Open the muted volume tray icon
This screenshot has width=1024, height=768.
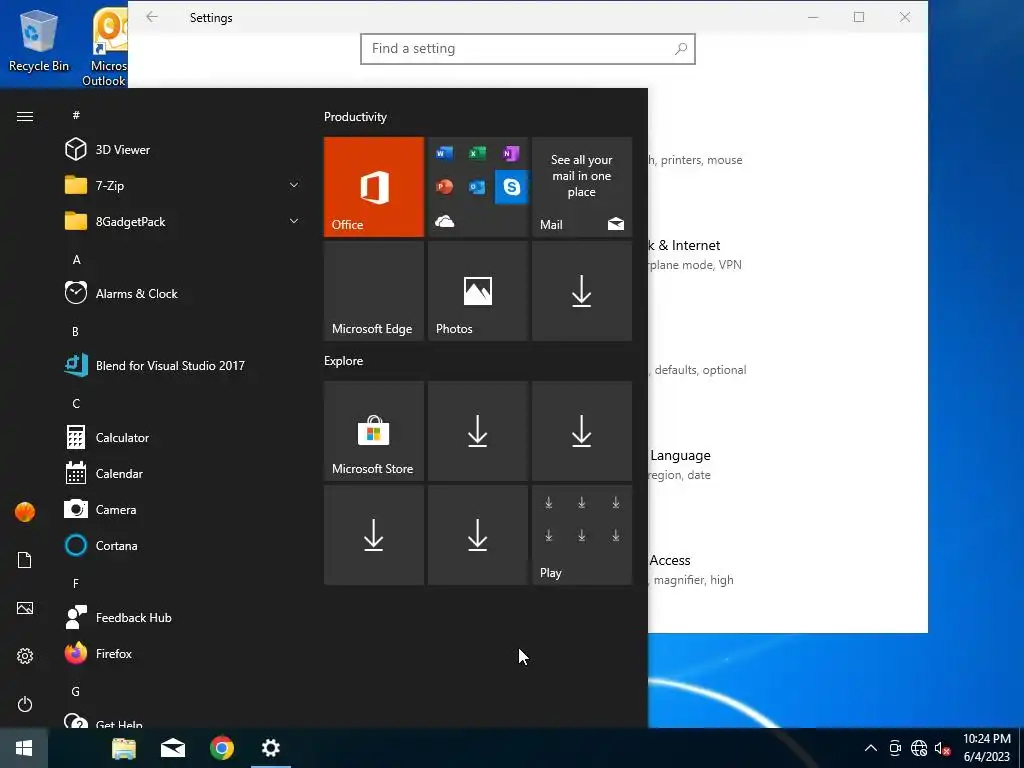[942, 748]
